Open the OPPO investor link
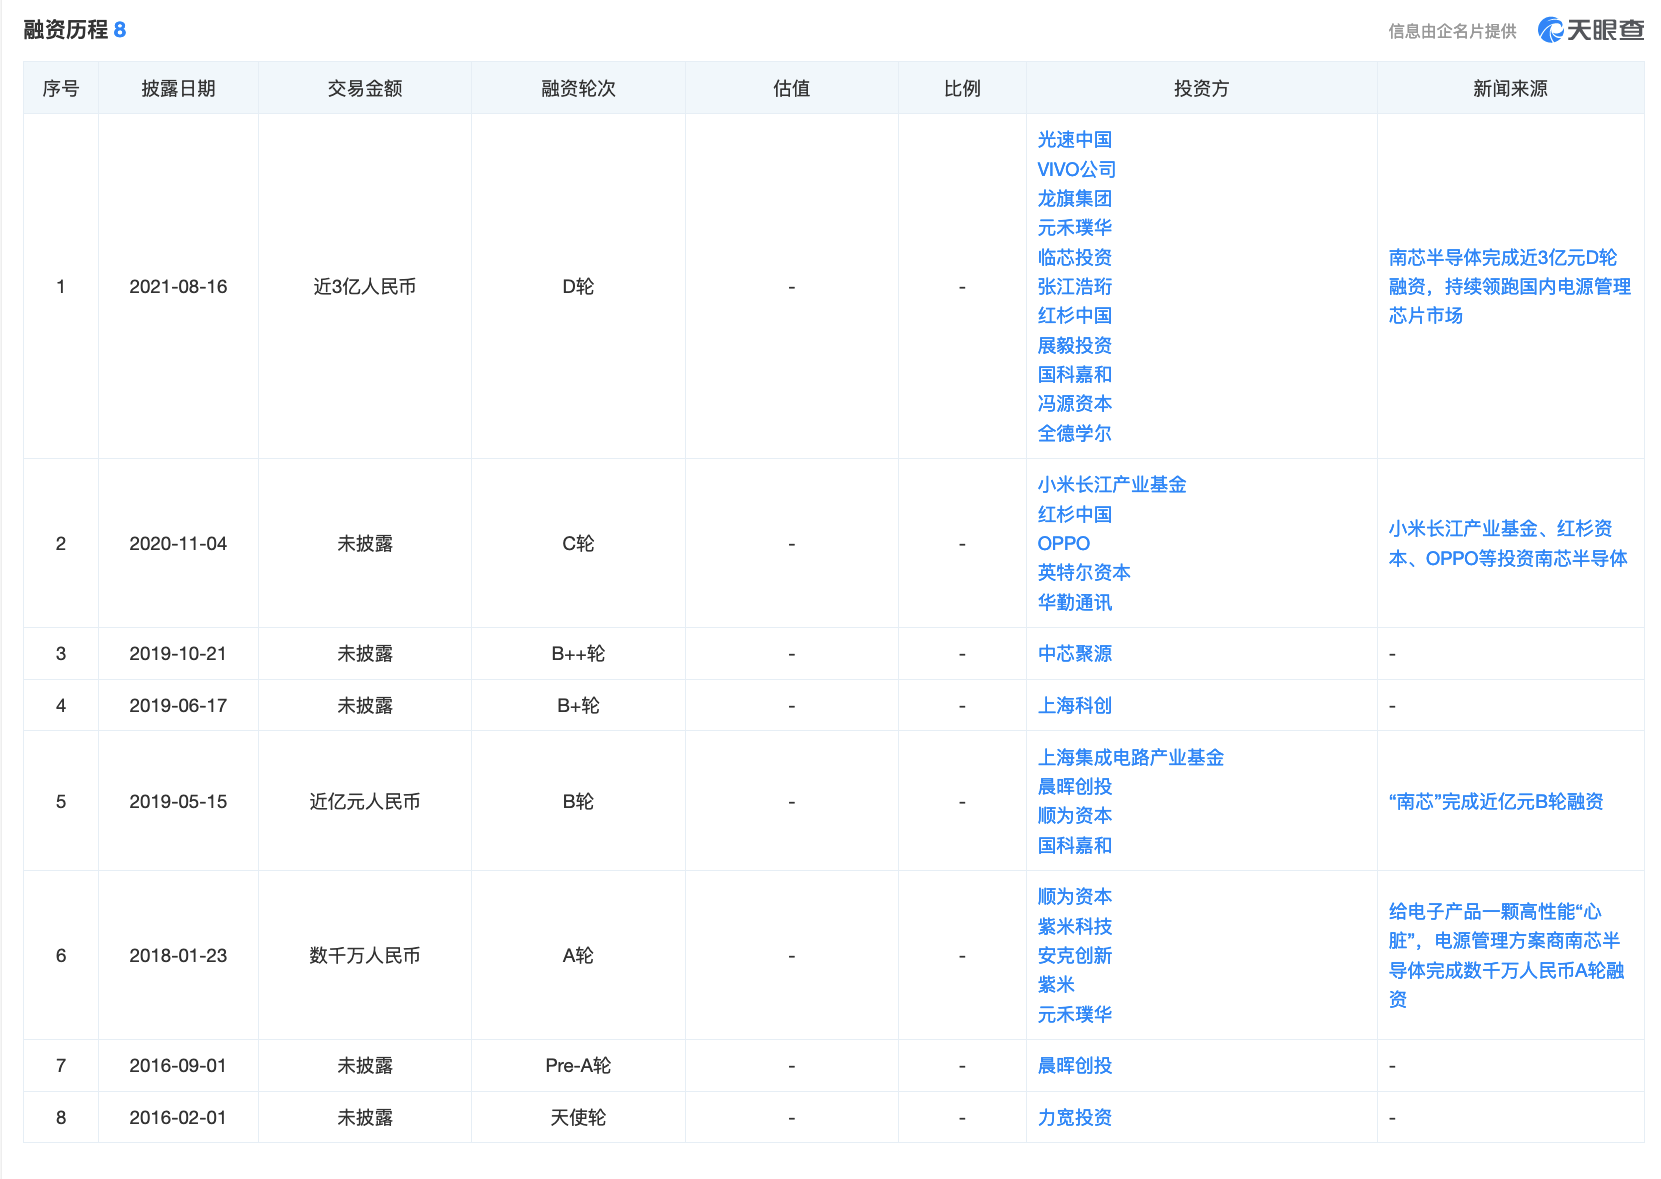Image resolution: width=1661 pixels, height=1179 pixels. (1063, 543)
